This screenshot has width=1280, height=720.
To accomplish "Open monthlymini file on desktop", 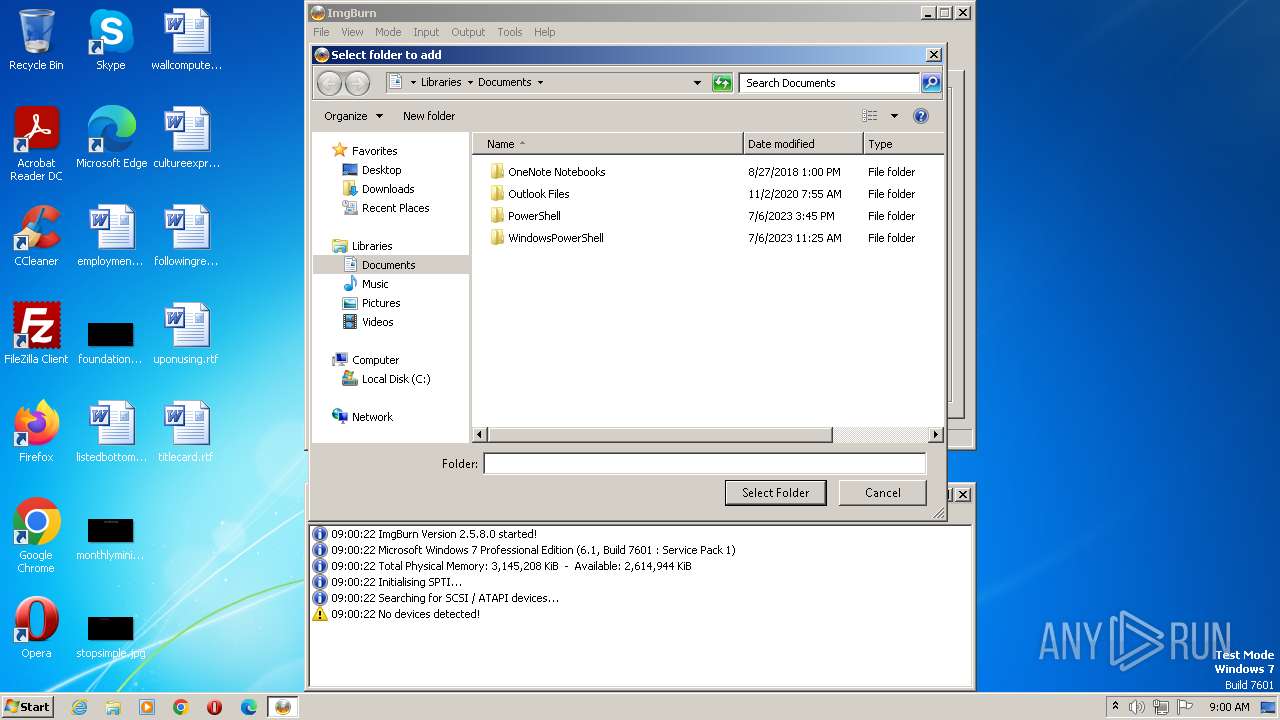I will (110, 538).
